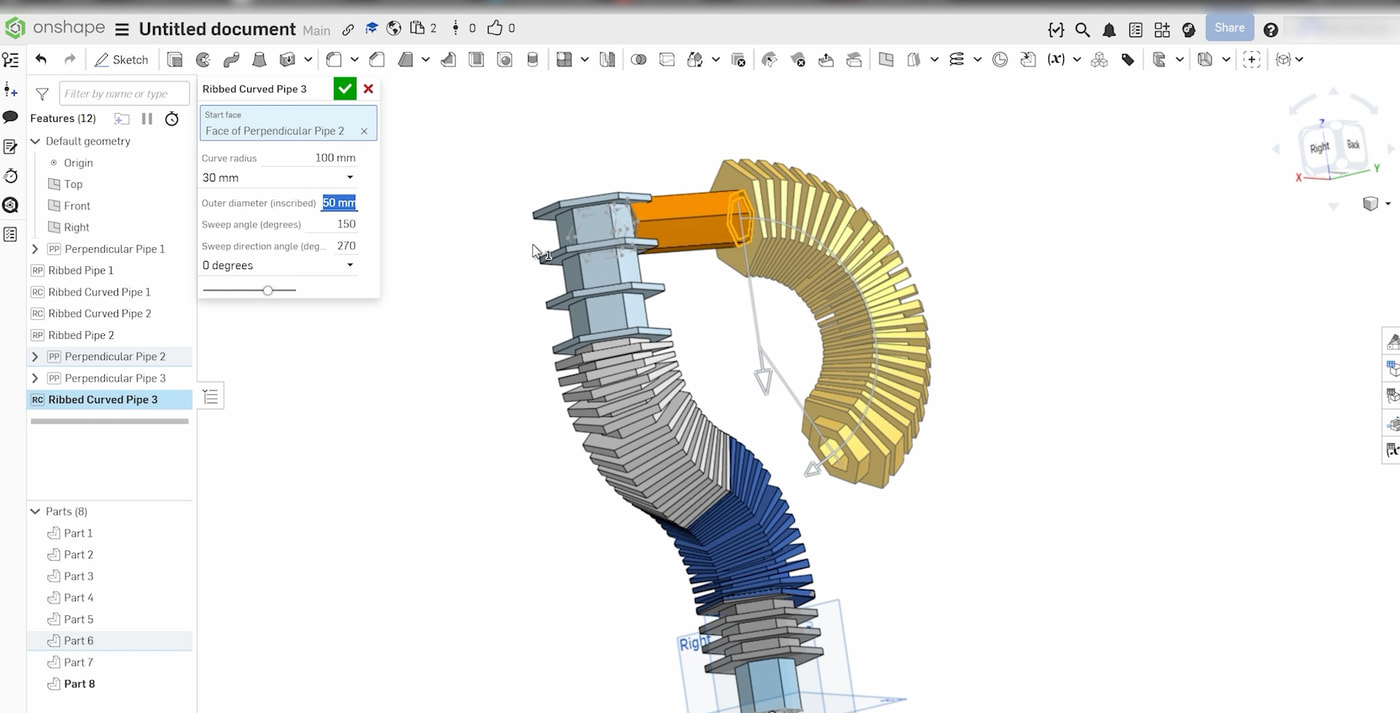The height and width of the screenshot is (713, 1400).
Task: Click the Back face of view cube
Action: 1353,145
